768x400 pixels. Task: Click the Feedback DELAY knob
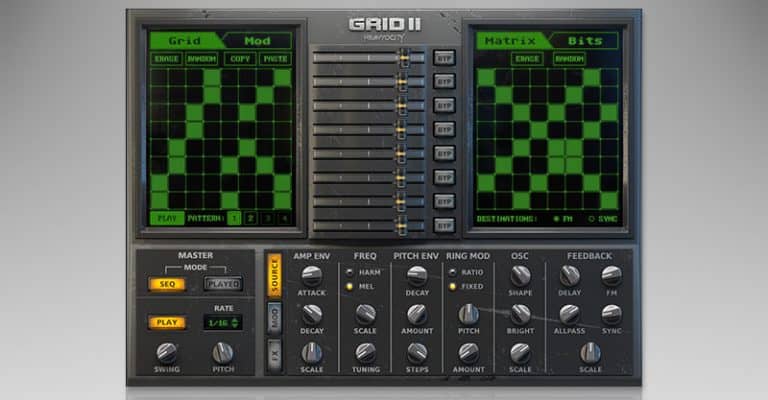[x=570, y=276]
